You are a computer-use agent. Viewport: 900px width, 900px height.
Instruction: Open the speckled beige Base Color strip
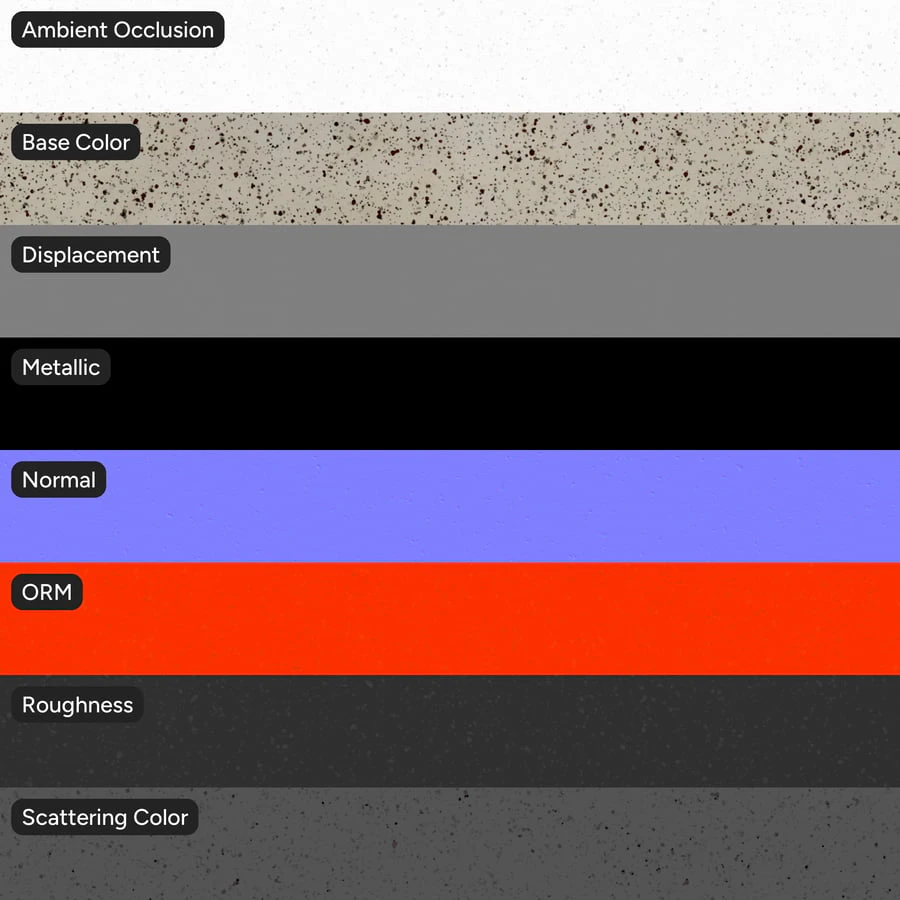(x=450, y=169)
